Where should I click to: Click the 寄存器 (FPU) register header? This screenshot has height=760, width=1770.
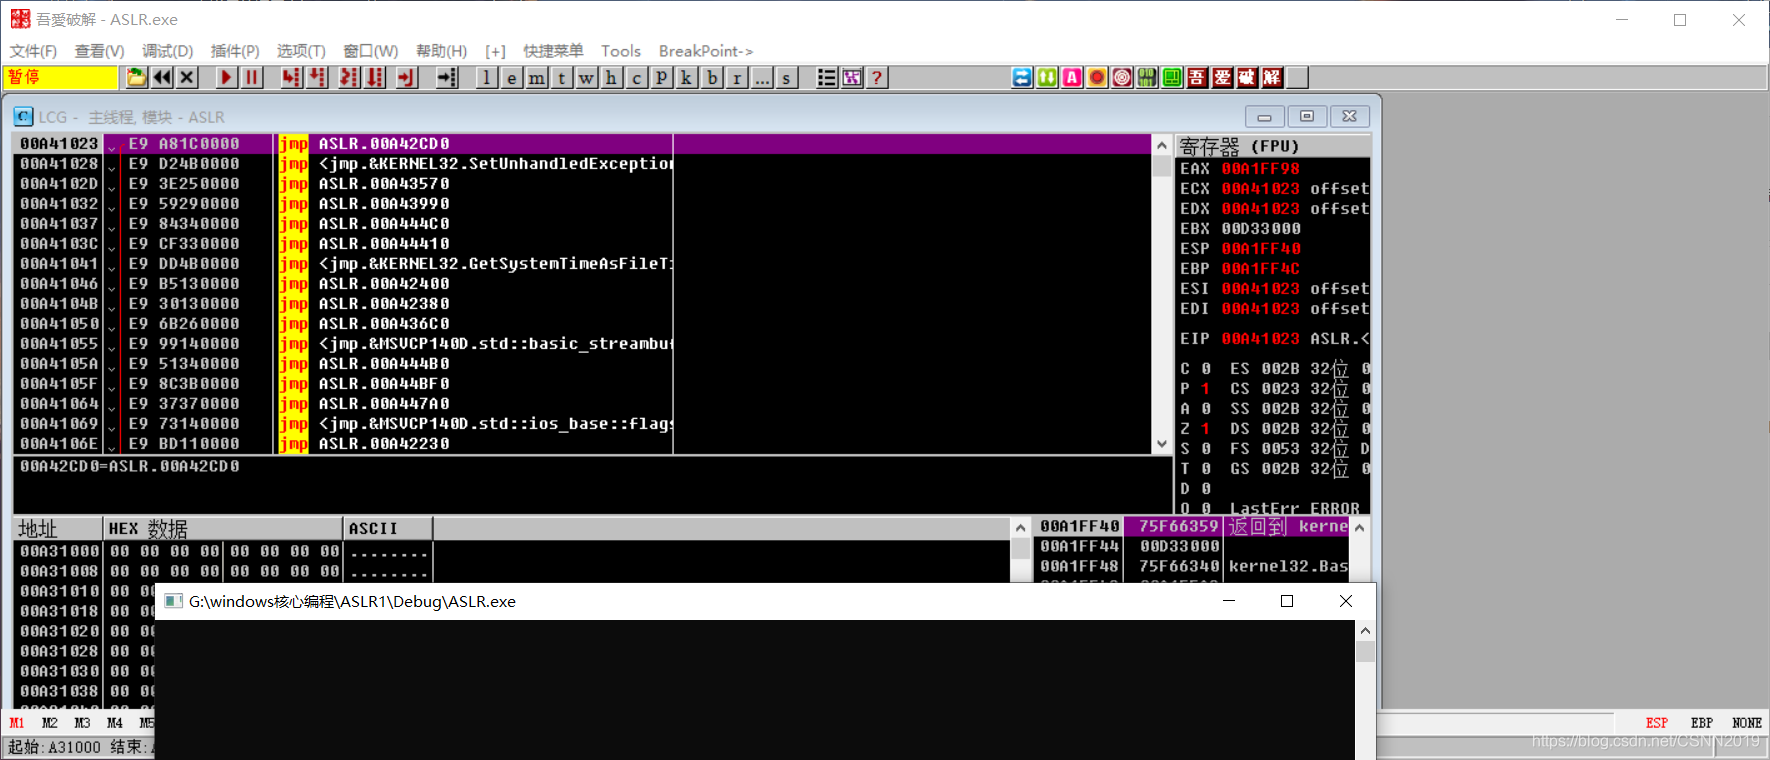(1272, 146)
